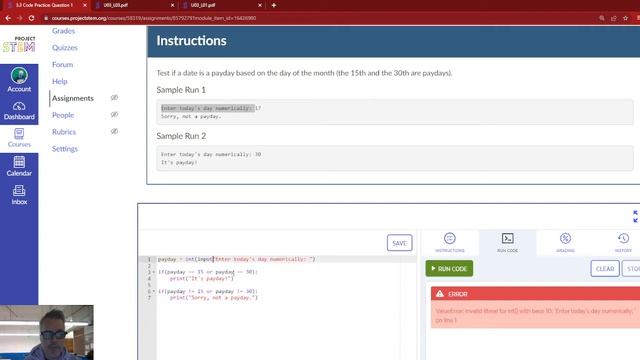The height and width of the screenshot is (360, 640).
Task: Click code line 1 with the input statement
Action: (236, 259)
